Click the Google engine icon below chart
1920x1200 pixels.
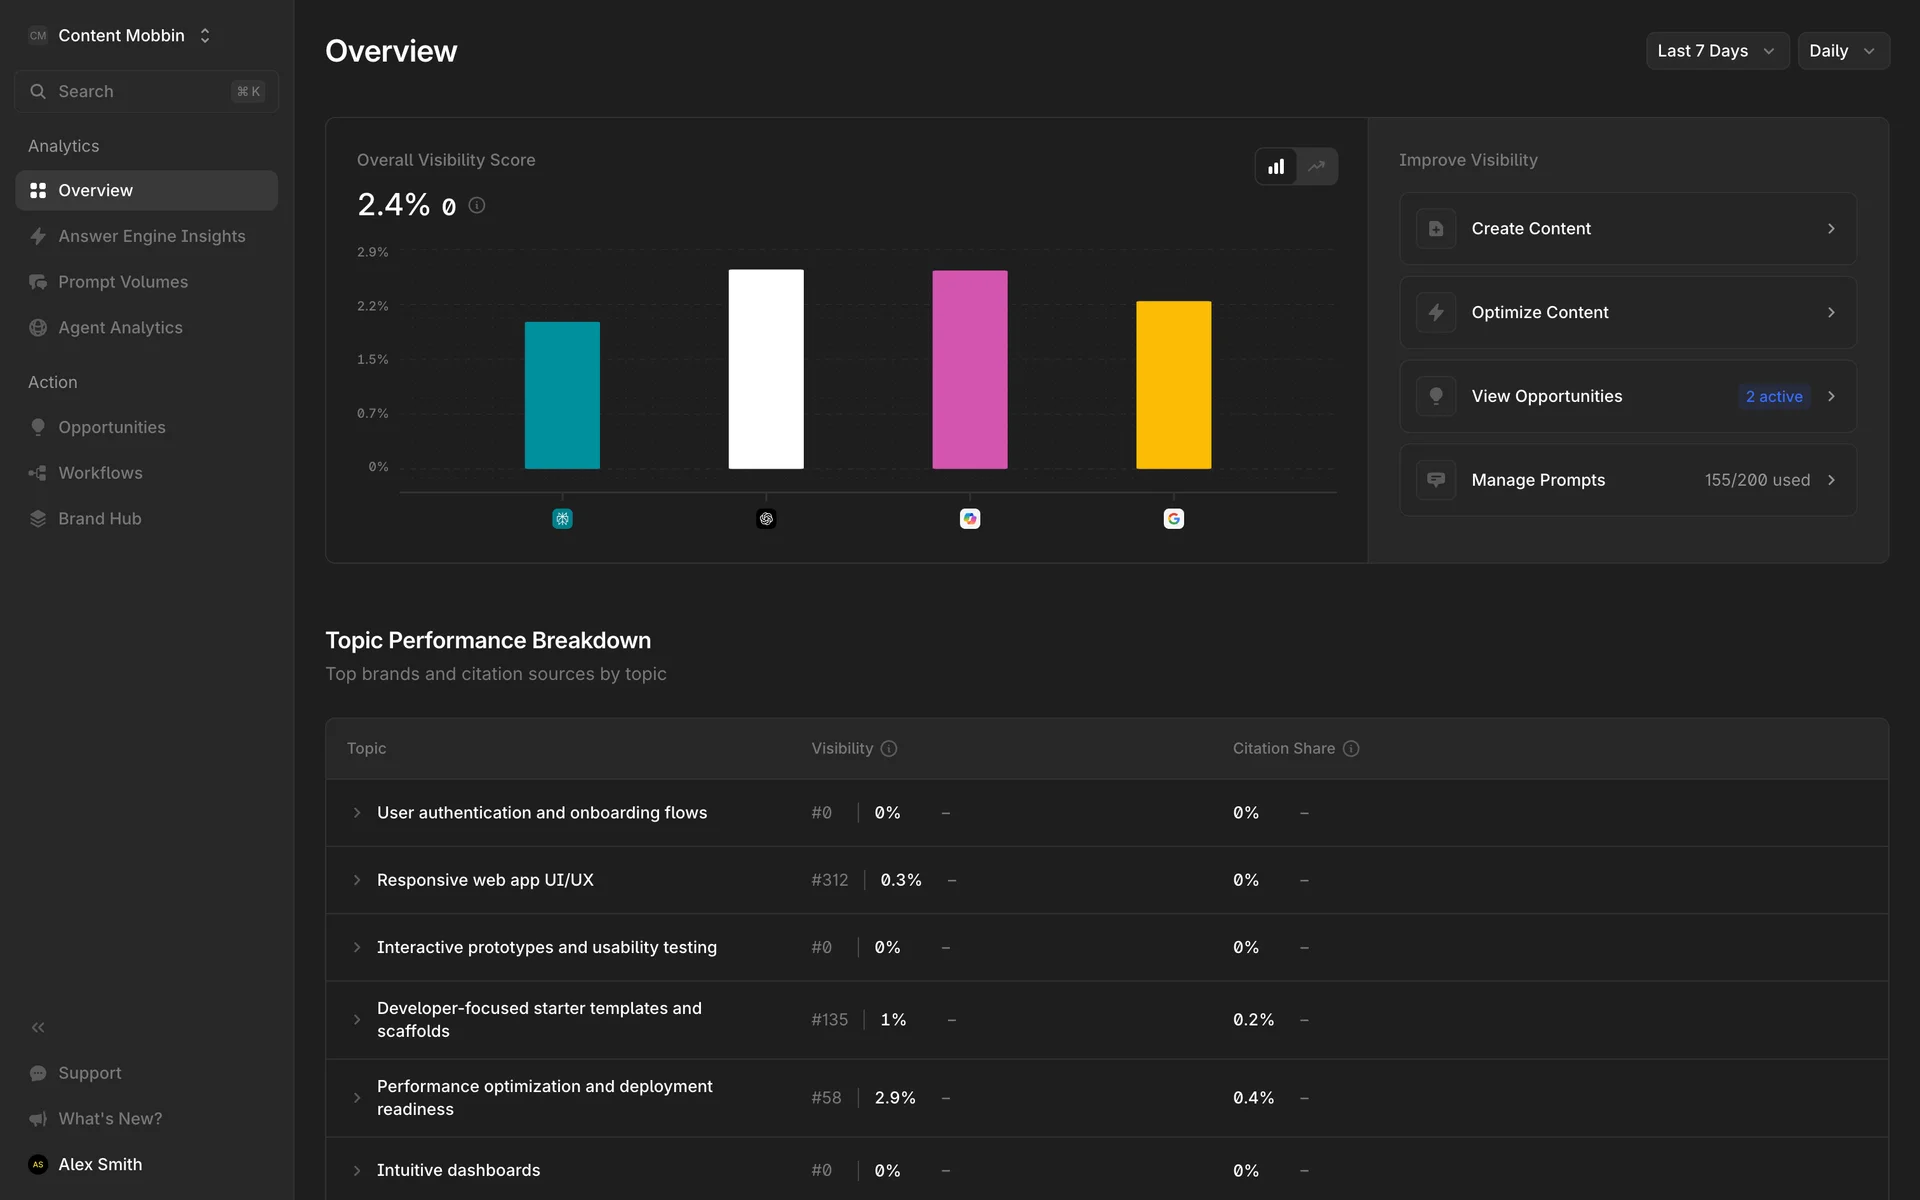click(1173, 518)
